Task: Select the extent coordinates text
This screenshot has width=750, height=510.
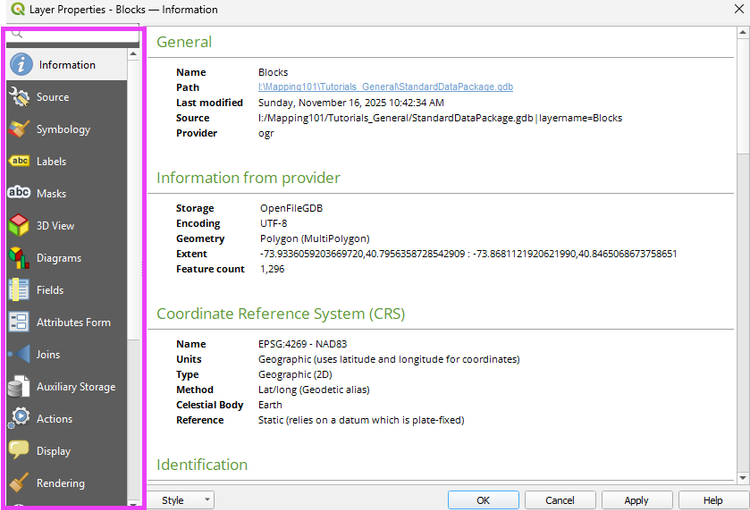Action: coord(468,254)
